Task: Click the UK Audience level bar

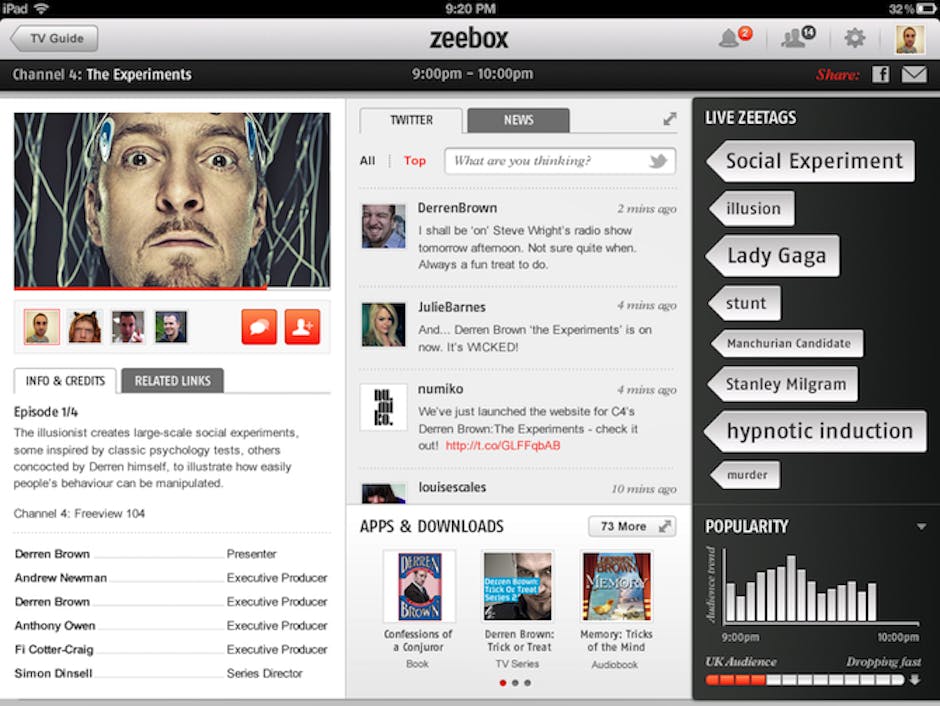Action: (x=805, y=680)
